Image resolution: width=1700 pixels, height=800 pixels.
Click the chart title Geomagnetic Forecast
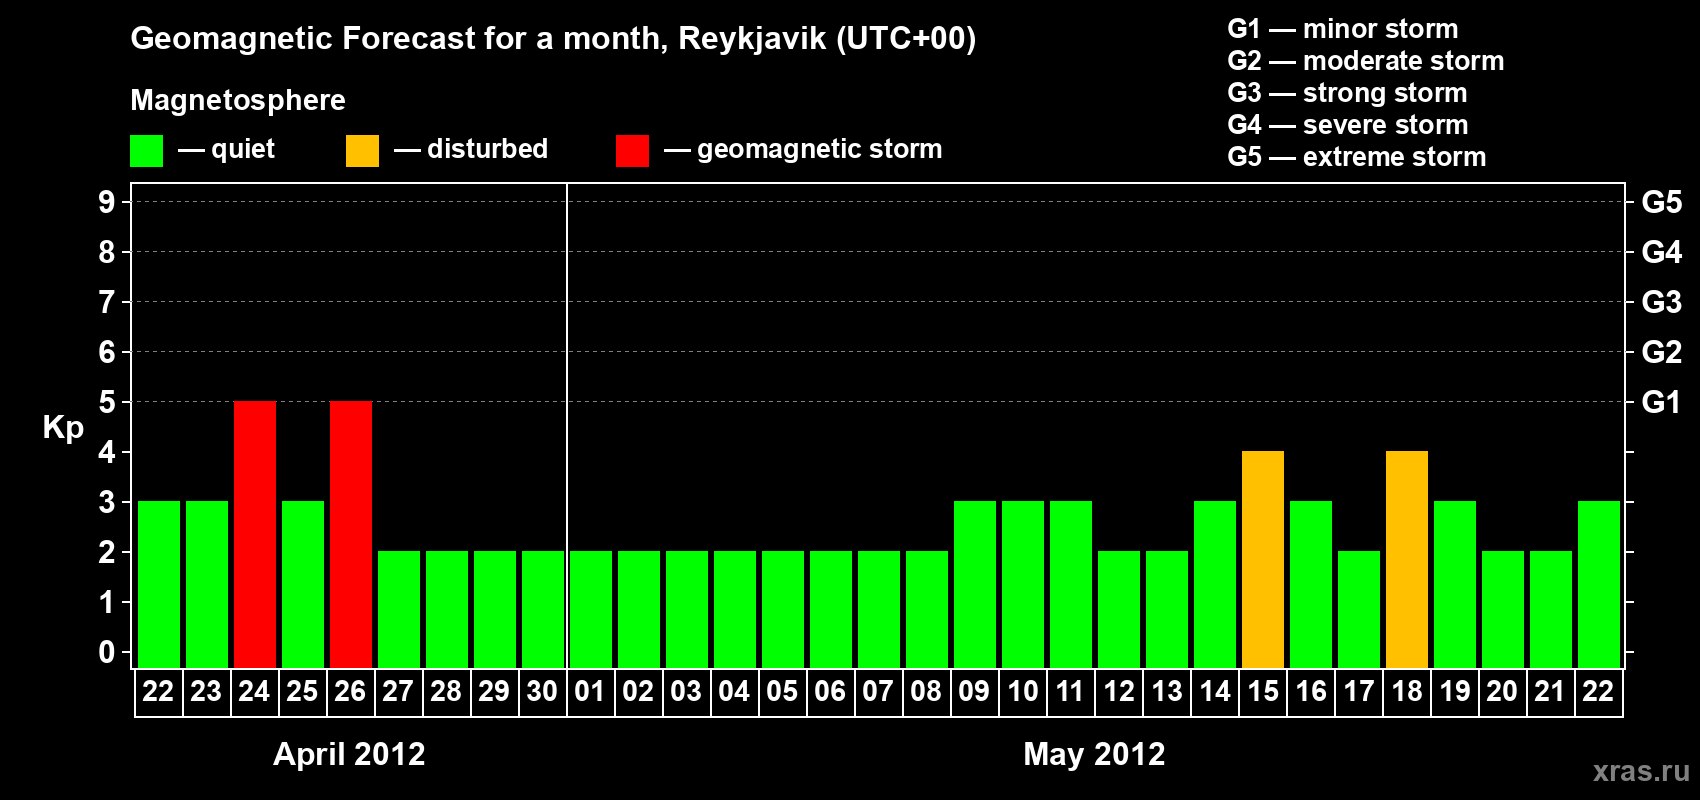point(553,39)
